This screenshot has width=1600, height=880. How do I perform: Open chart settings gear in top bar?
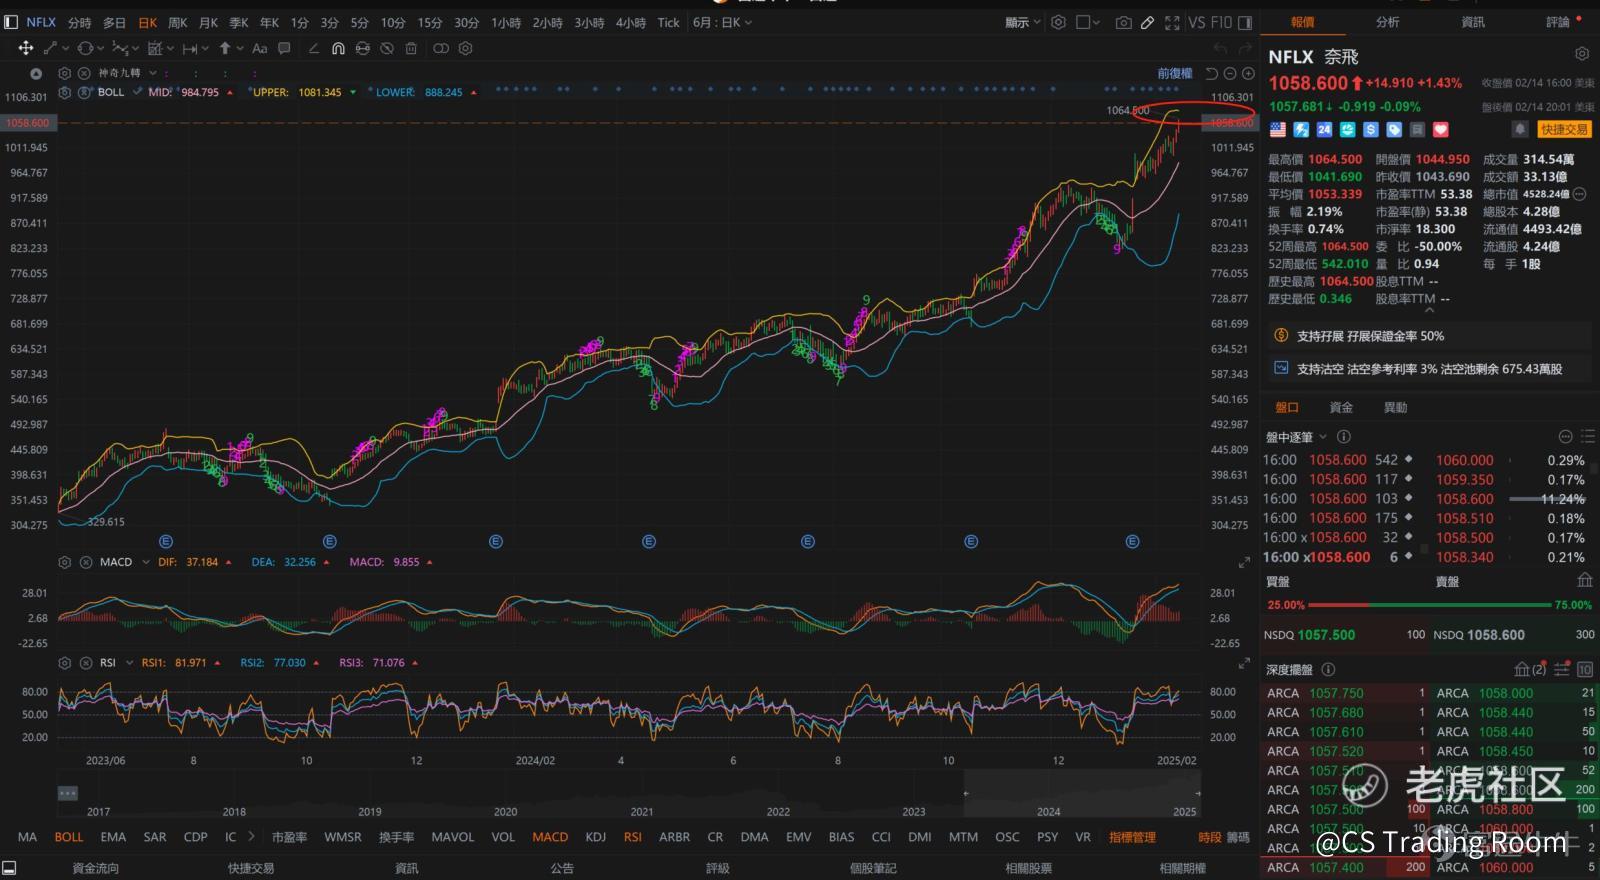click(1058, 22)
